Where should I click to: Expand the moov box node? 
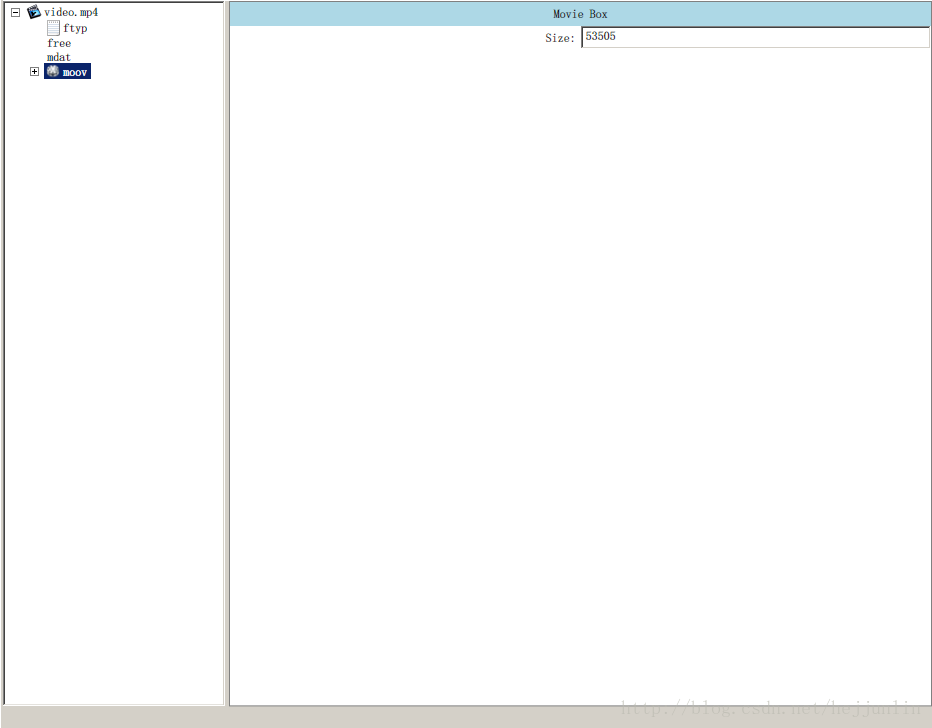(x=34, y=71)
